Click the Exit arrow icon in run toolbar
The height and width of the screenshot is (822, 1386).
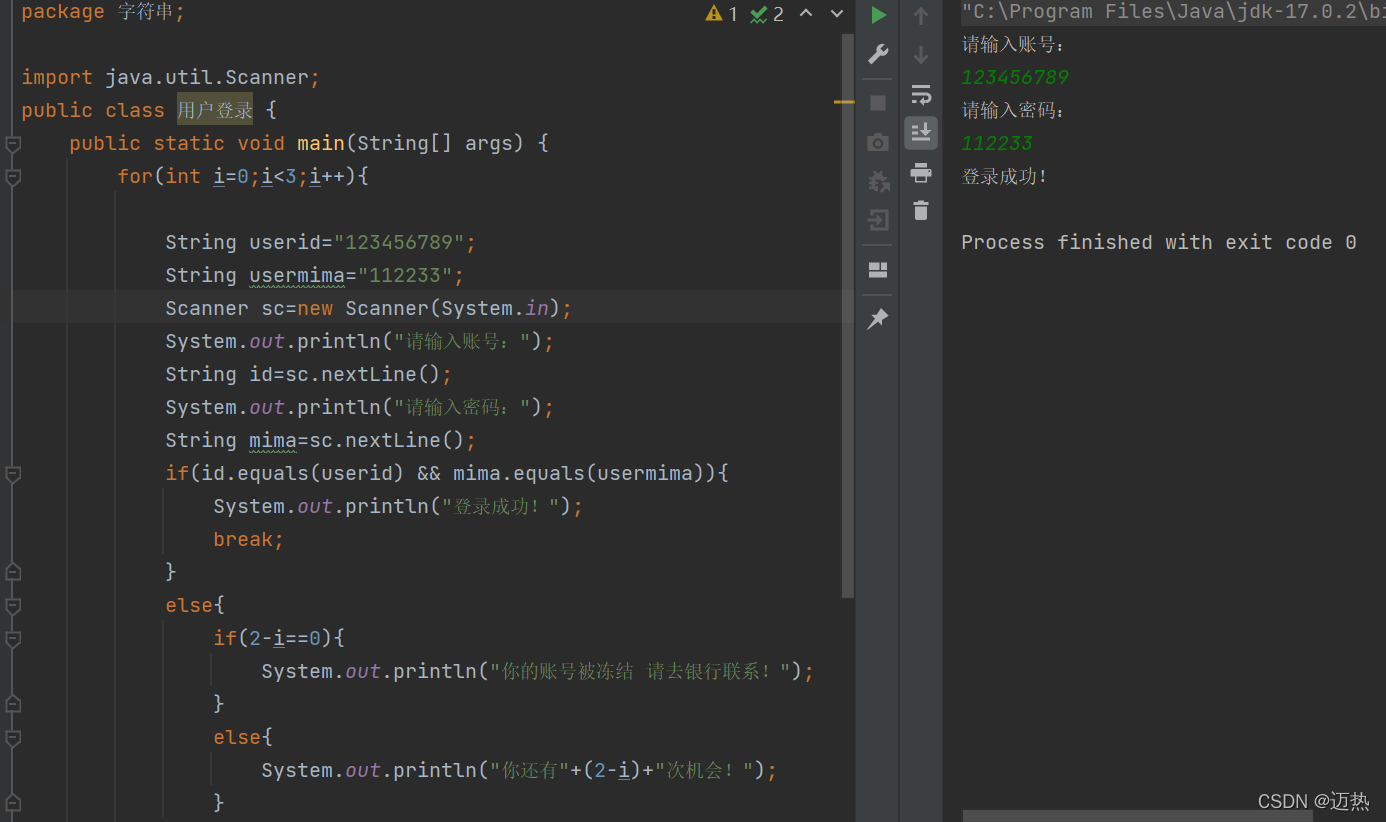[x=878, y=220]
